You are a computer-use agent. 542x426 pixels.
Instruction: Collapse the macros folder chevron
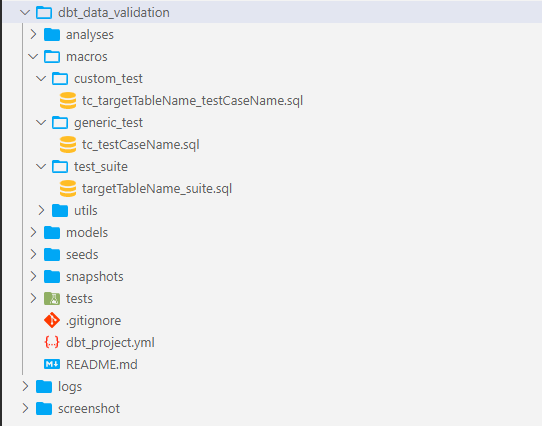33,57
